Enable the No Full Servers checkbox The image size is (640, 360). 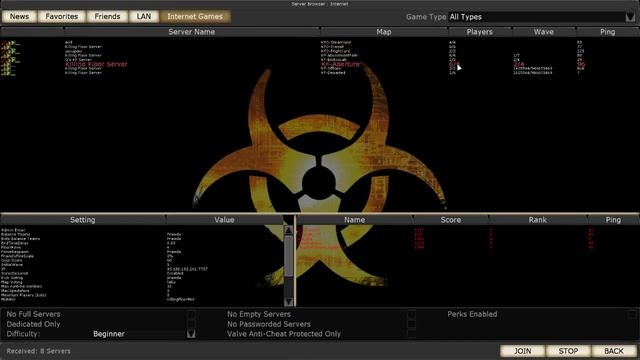tap(191, 314)
